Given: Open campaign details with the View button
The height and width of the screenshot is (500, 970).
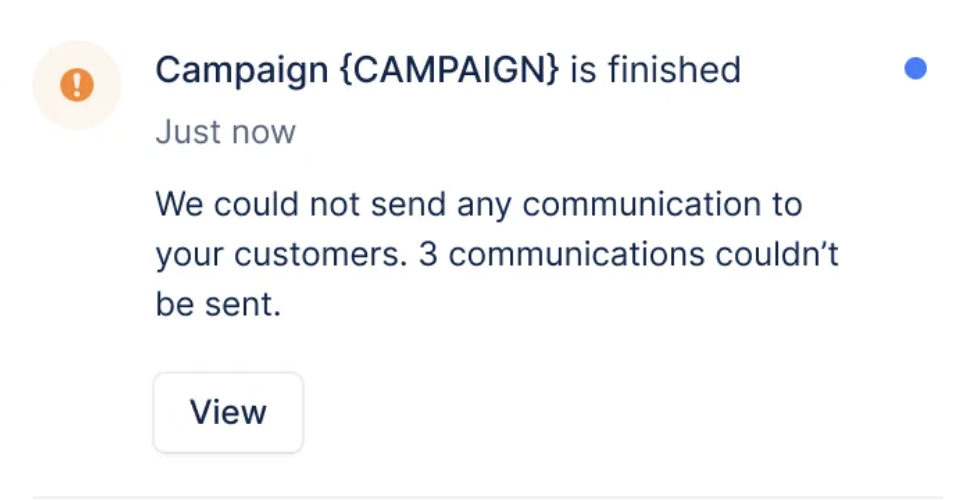Looking at the screenshot, I should tap(228, 412).
